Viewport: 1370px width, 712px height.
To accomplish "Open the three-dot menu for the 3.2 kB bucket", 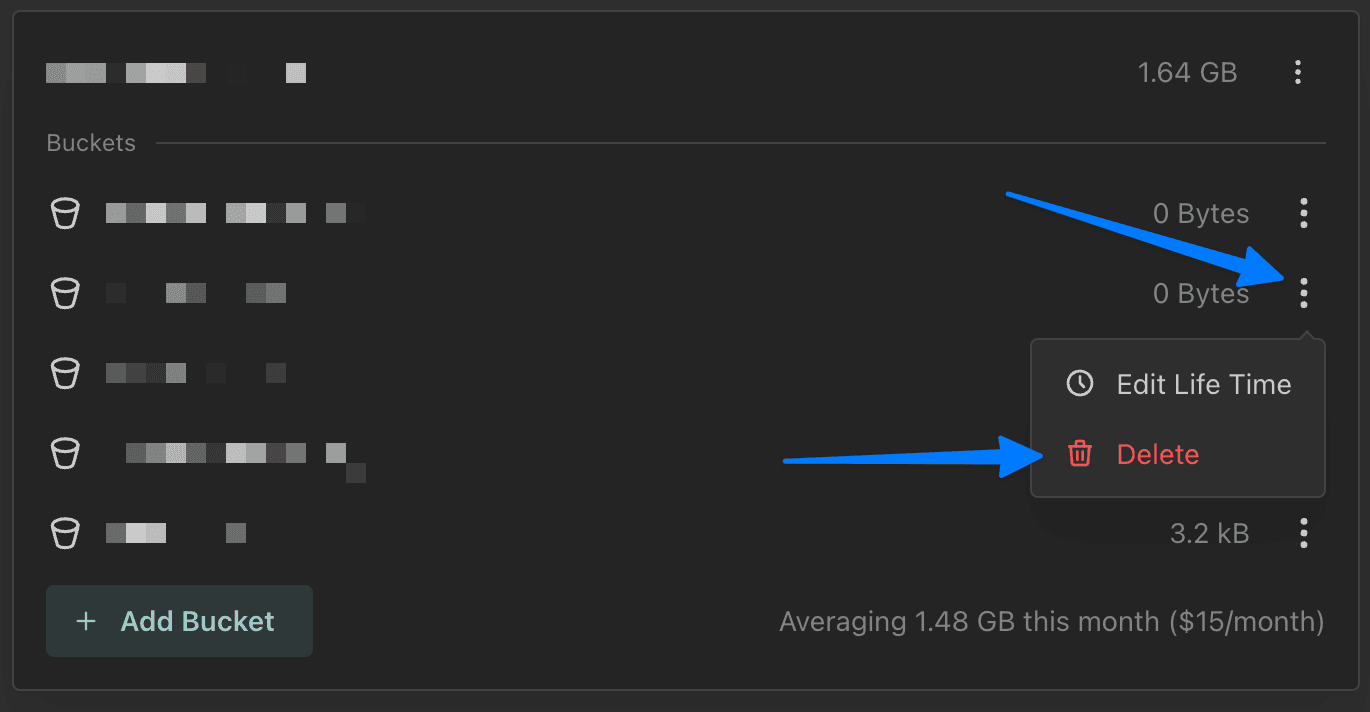I will (1303, 533).
